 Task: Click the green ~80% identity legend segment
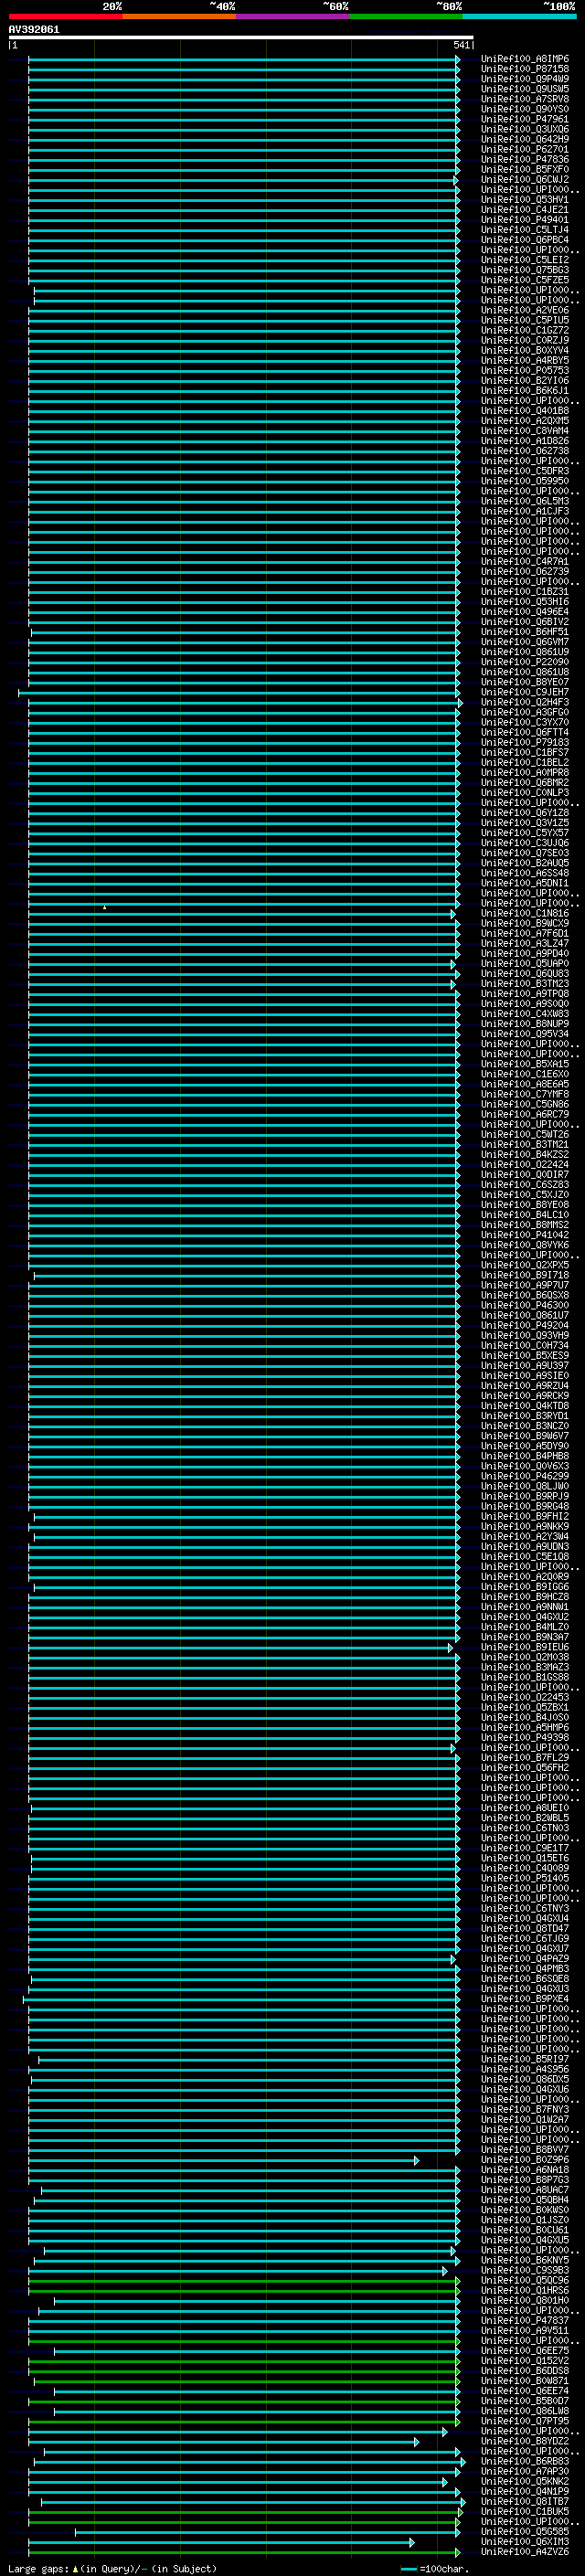406,16
